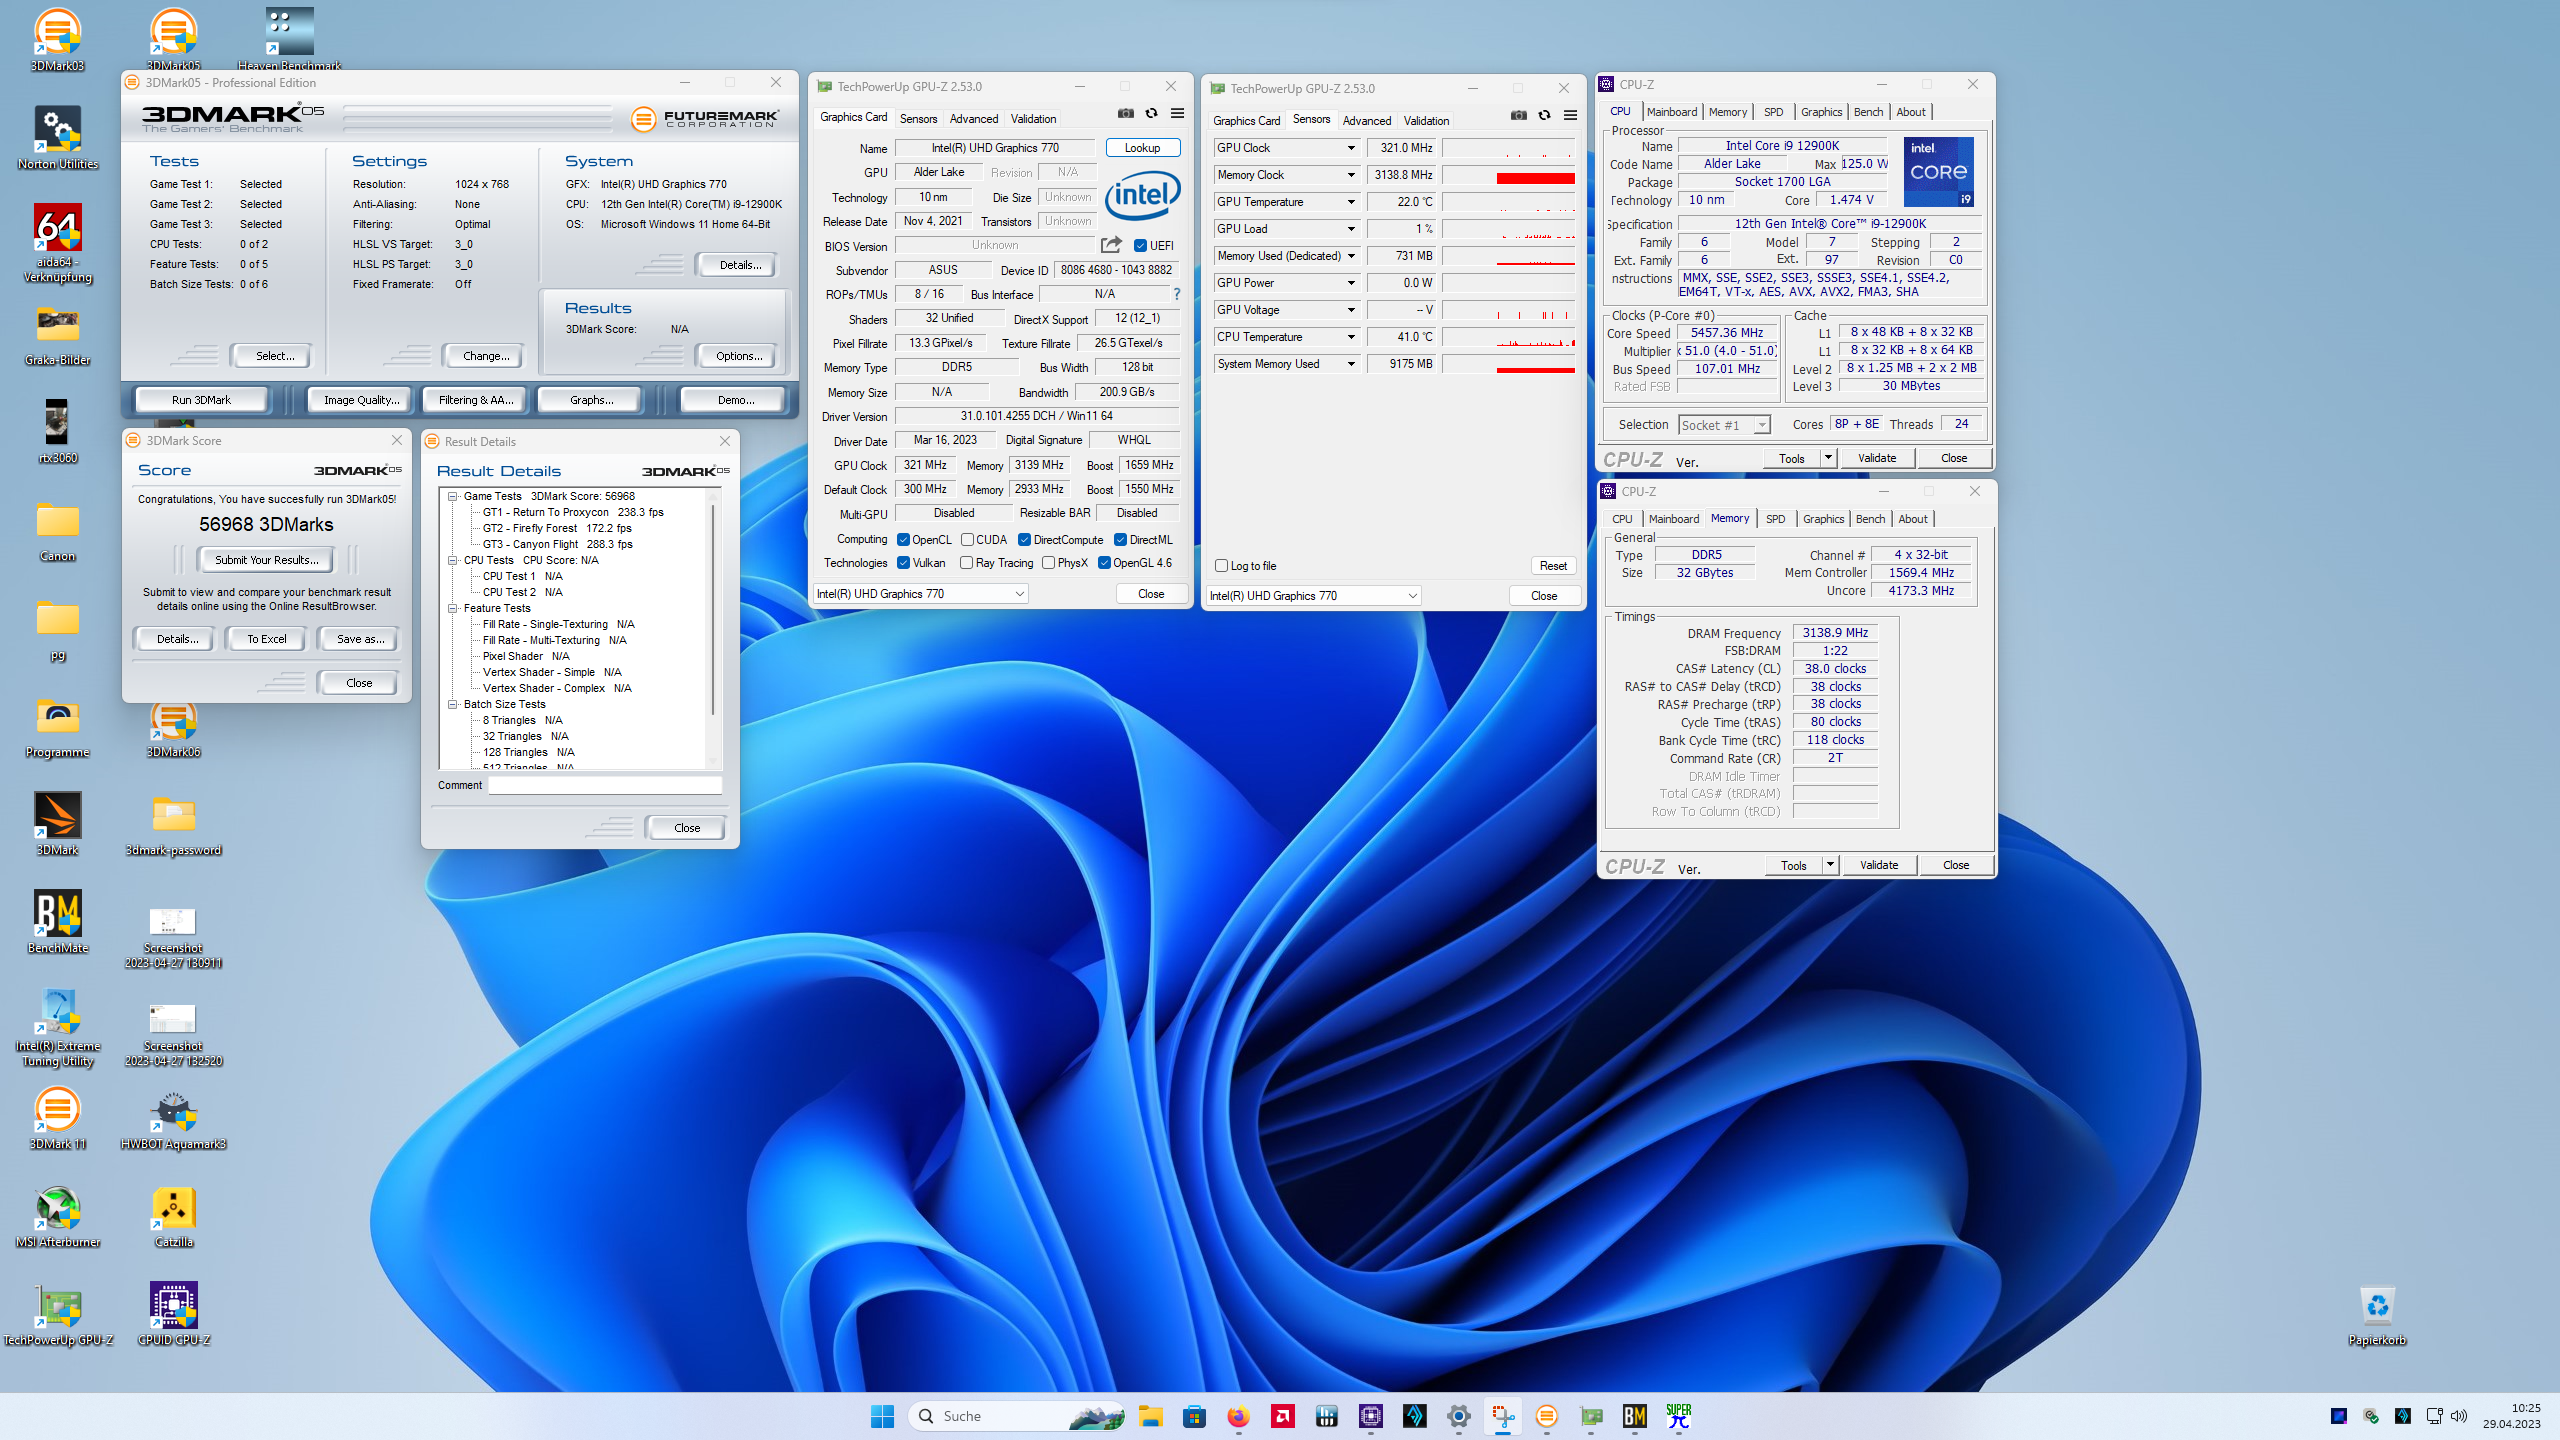Open the Socket #1 selection dropdown in CPU-Z
The image size is (2560, 1440).
[x=1725, y=425]
